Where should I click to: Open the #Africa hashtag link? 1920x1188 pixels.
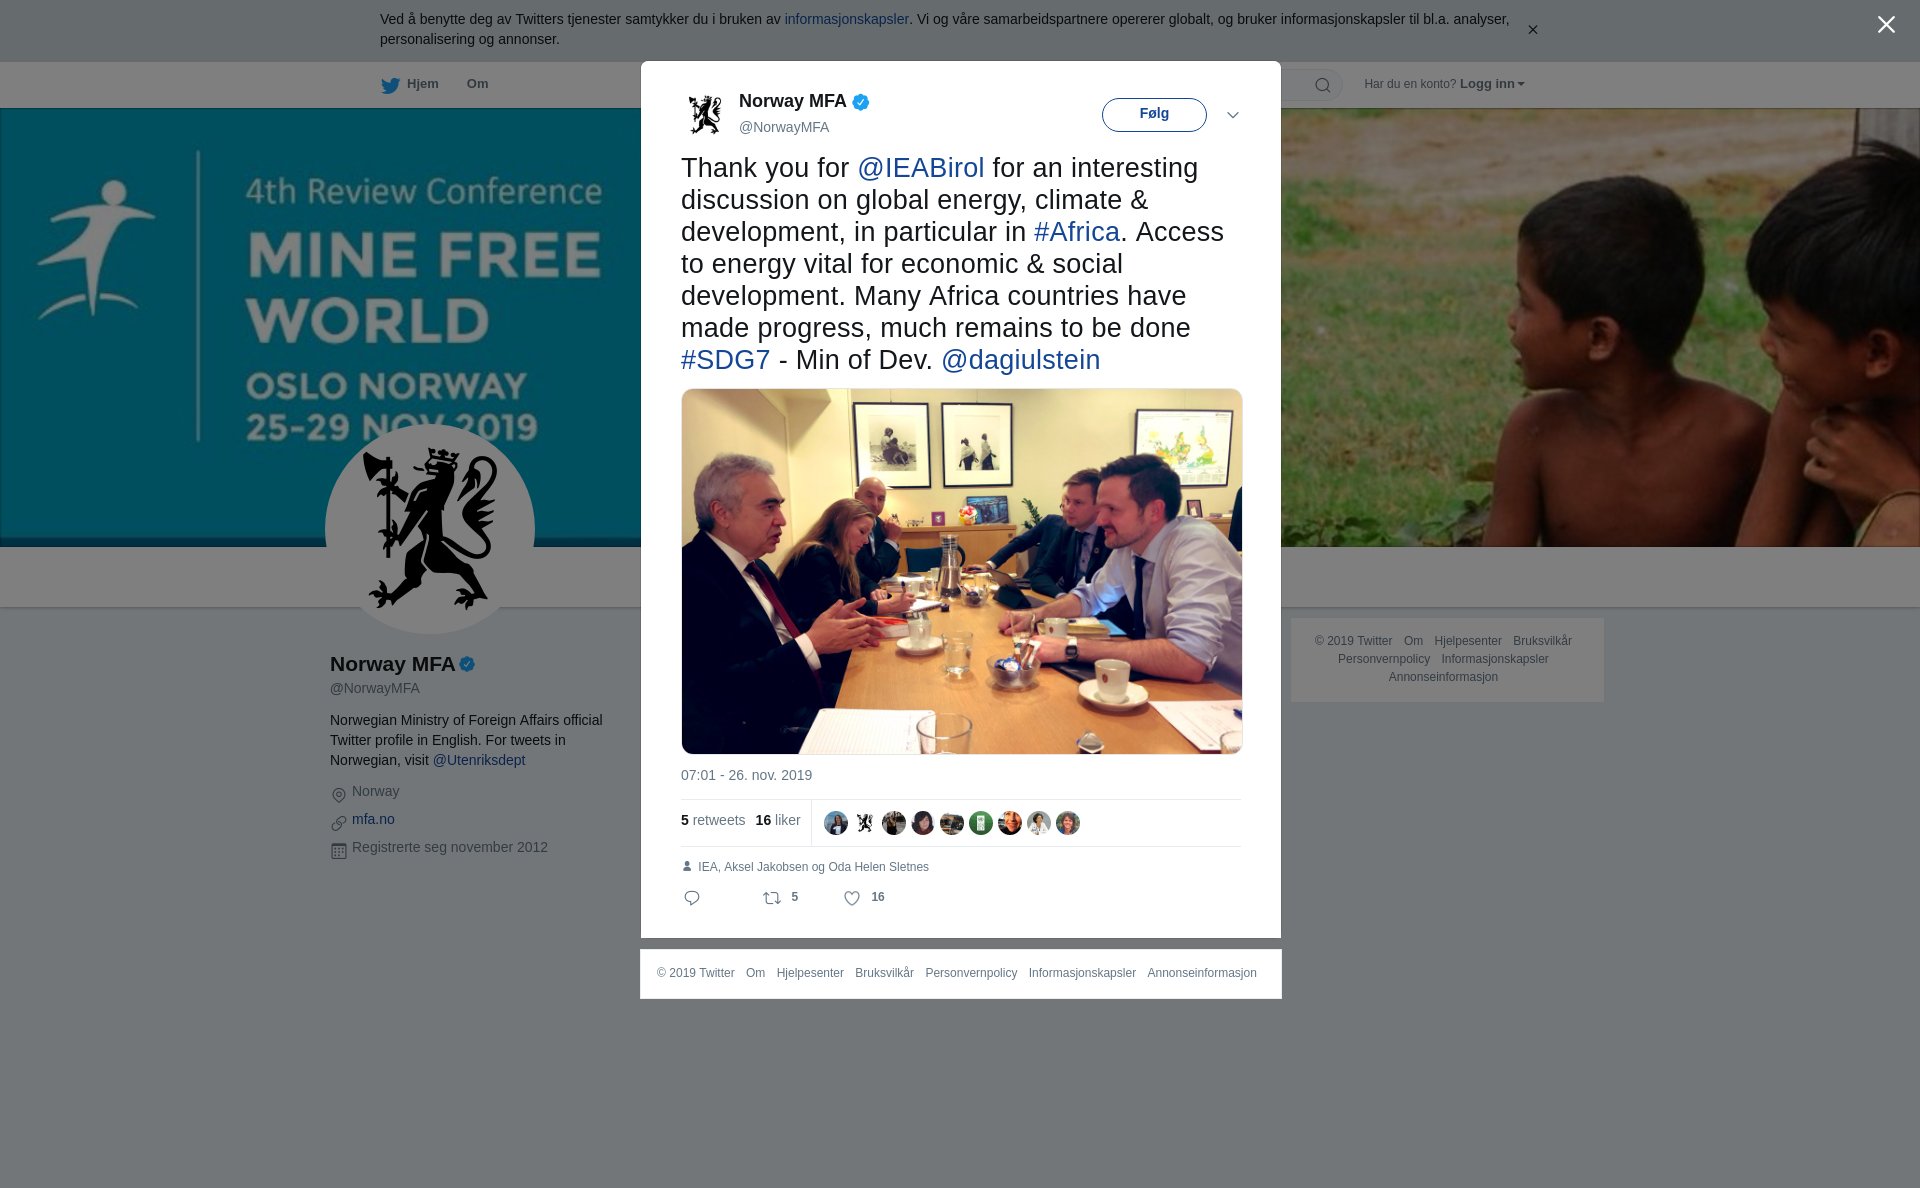click(x=1077, y=232)
